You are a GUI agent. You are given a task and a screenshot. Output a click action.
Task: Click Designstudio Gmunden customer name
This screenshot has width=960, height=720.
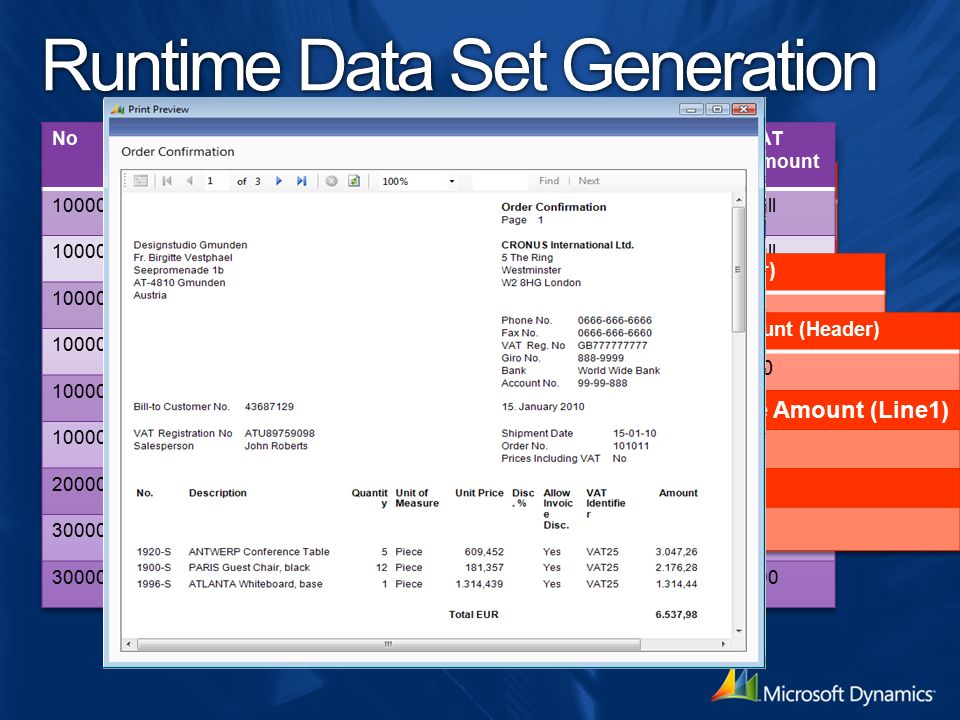[190, 245]
